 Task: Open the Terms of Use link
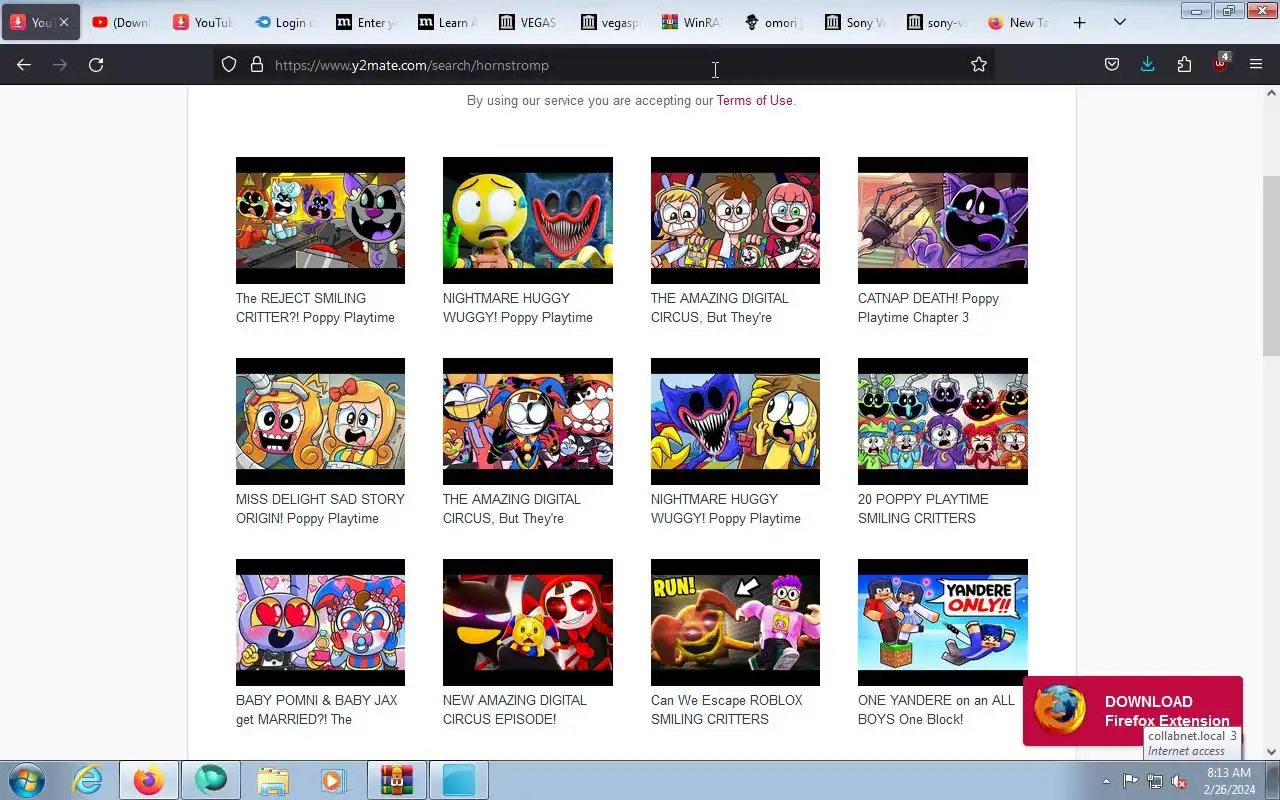click(754, 100)
